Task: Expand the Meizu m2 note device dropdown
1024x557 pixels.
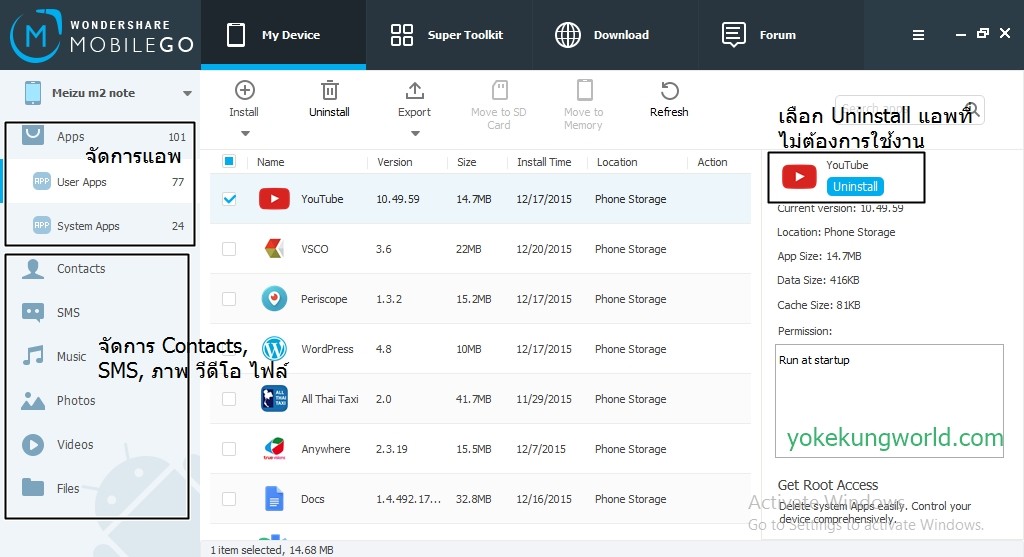Action: [x=187, y=93]
